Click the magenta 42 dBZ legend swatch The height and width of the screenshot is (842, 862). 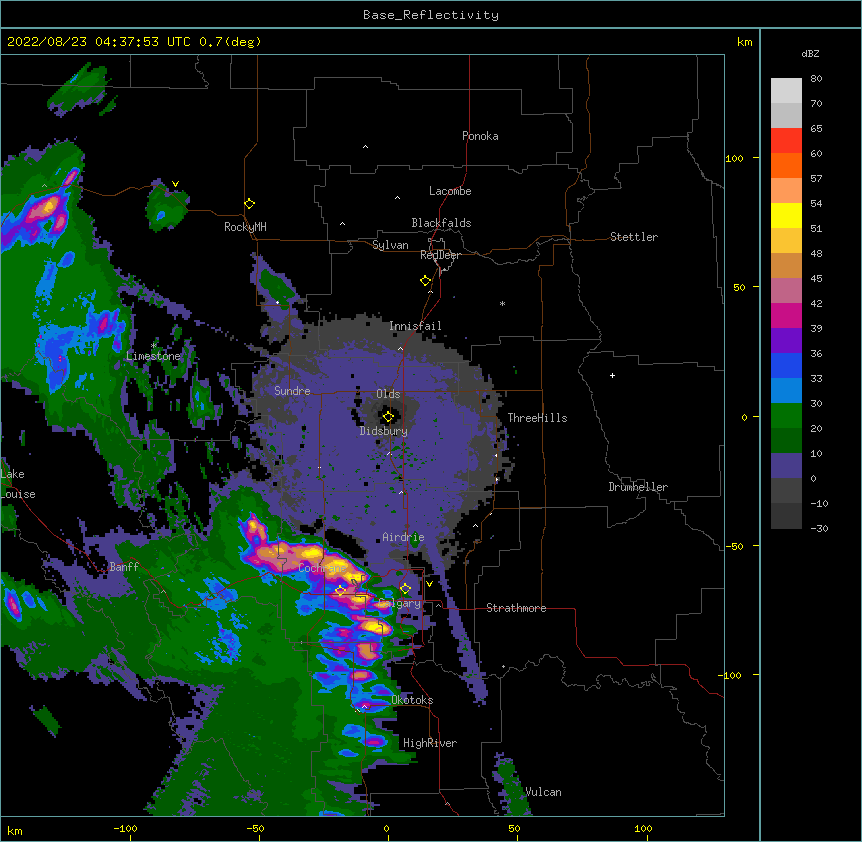786,315
